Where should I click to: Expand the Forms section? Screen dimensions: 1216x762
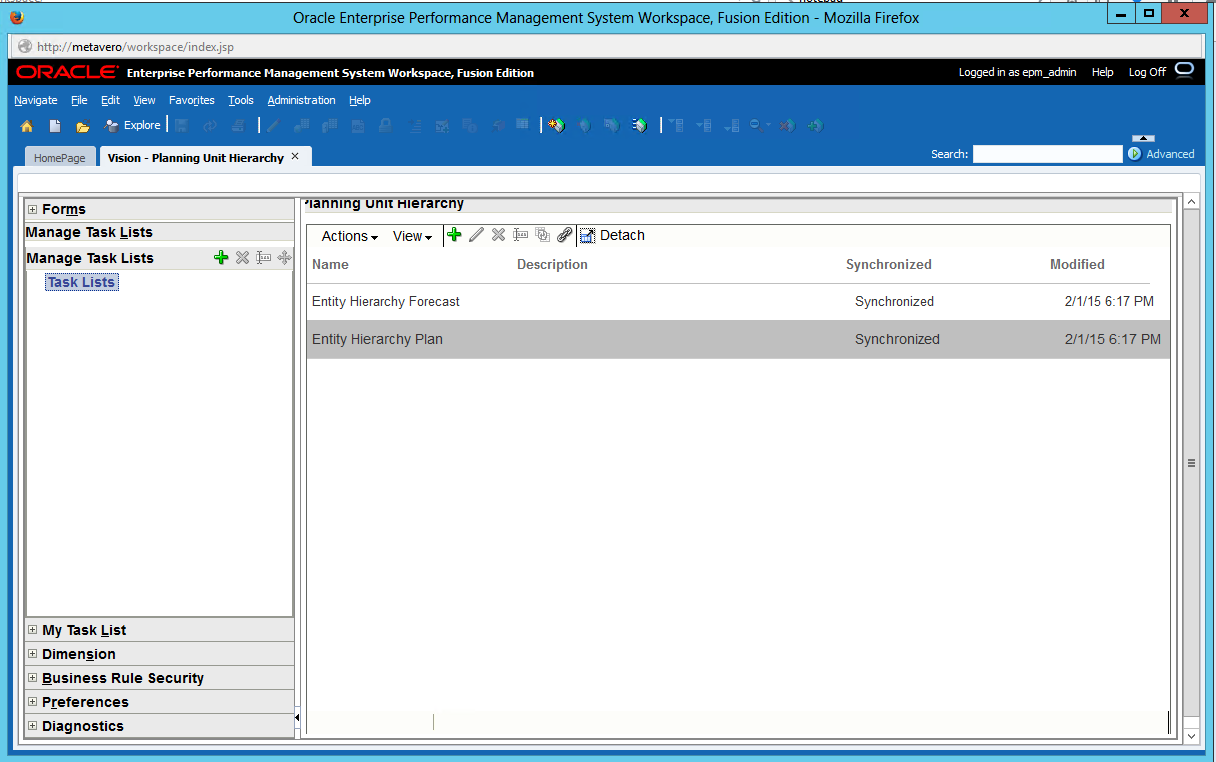32,209
